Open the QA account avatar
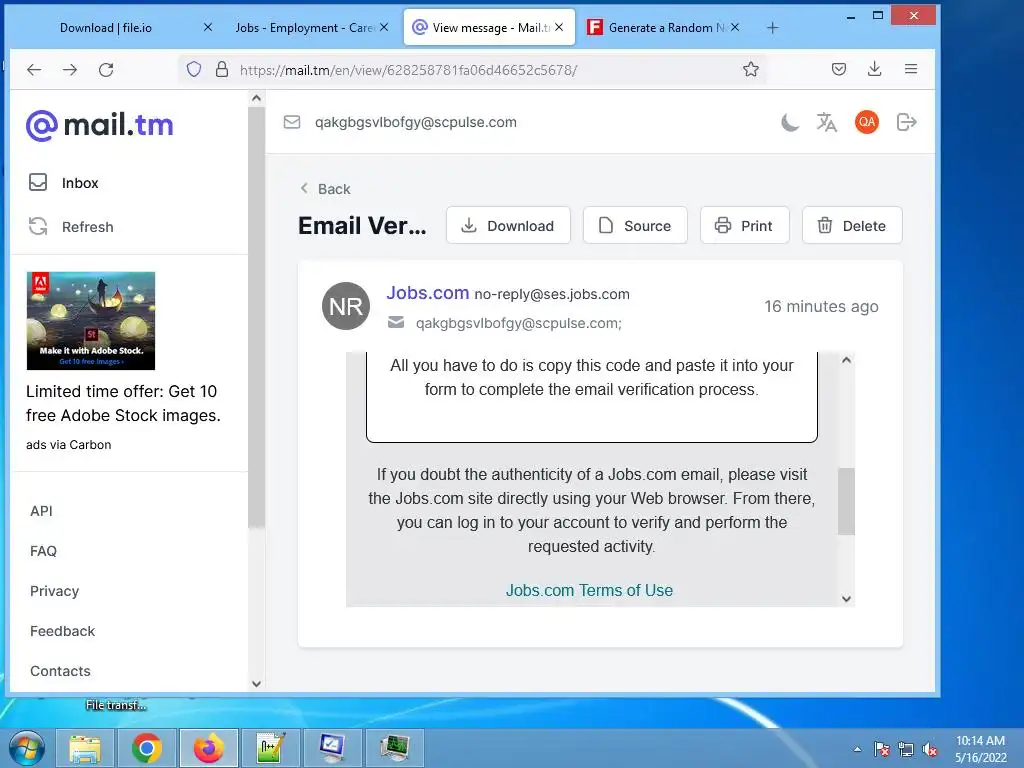This screenshot has height=768, width=1024. point(867,122)
